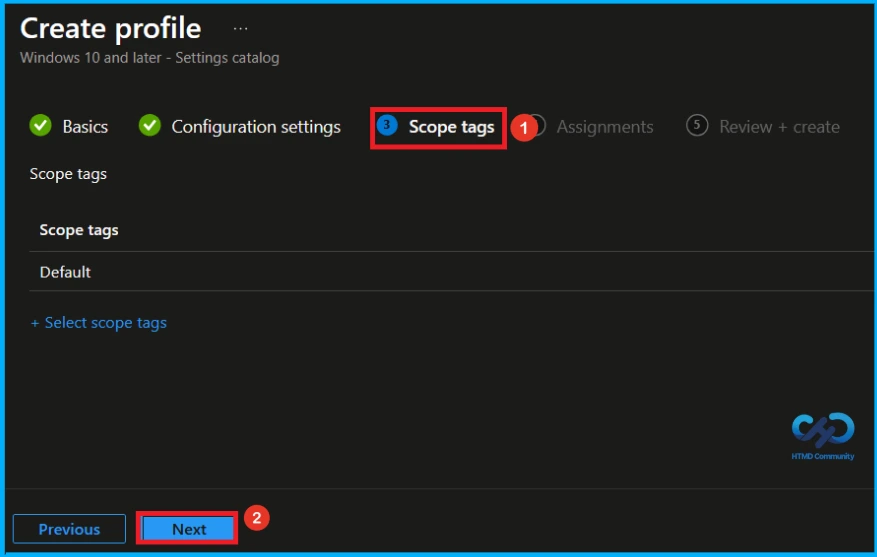The height and width of the screenshot is (557, 877).
Task: Jump to the Assignments step
Action: point(605,127)
